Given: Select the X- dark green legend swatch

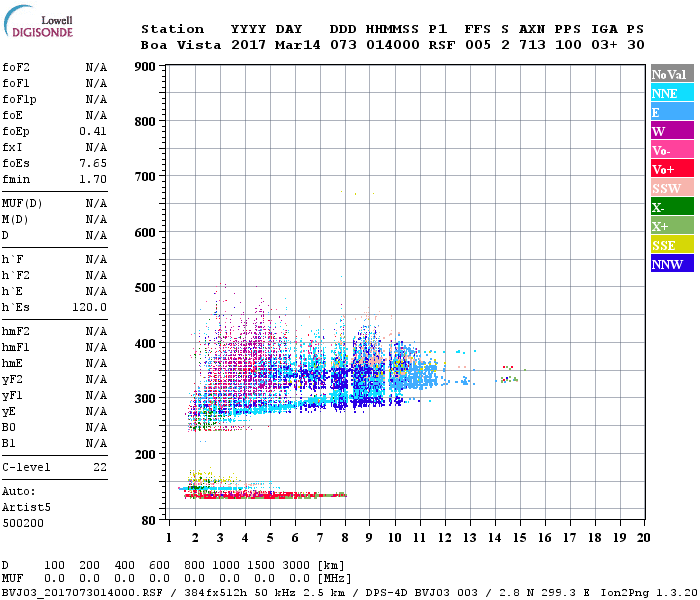Looking at the screenshot, I should [x=672, y=207].
